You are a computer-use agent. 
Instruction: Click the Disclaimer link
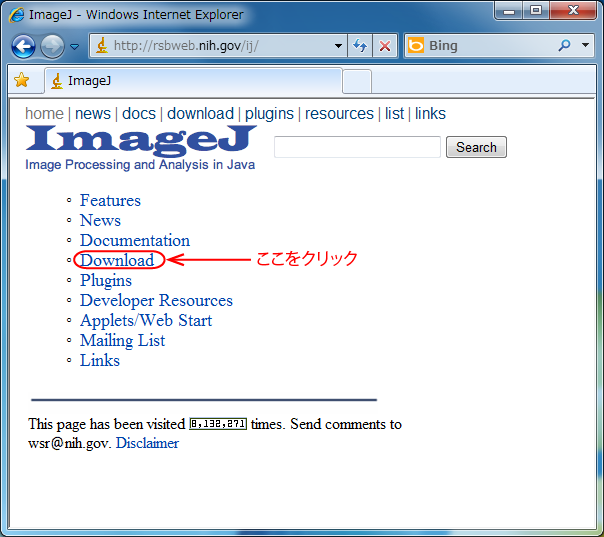tap(147, 443)
